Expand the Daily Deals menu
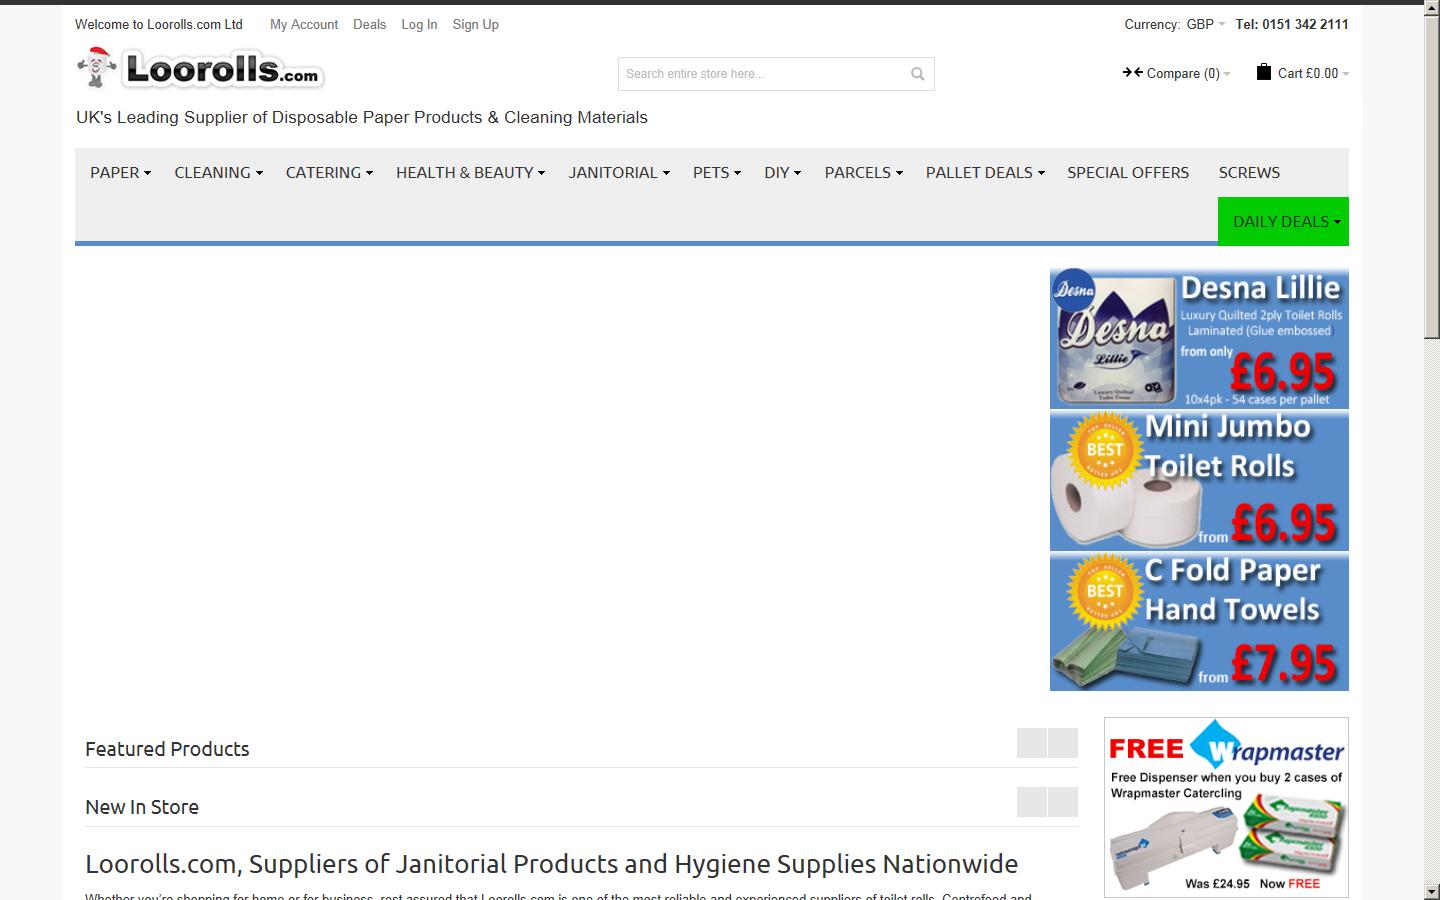This screenshot has width=1440, height=900. [x=1283, y=221]
